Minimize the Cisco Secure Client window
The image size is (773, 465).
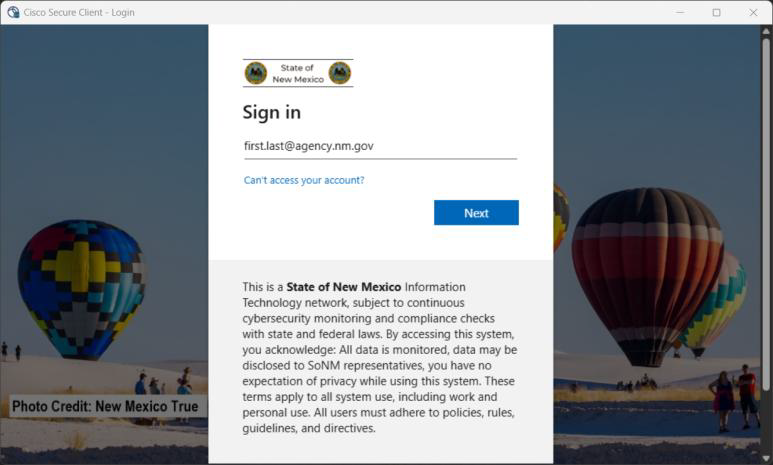click(680, 12)
